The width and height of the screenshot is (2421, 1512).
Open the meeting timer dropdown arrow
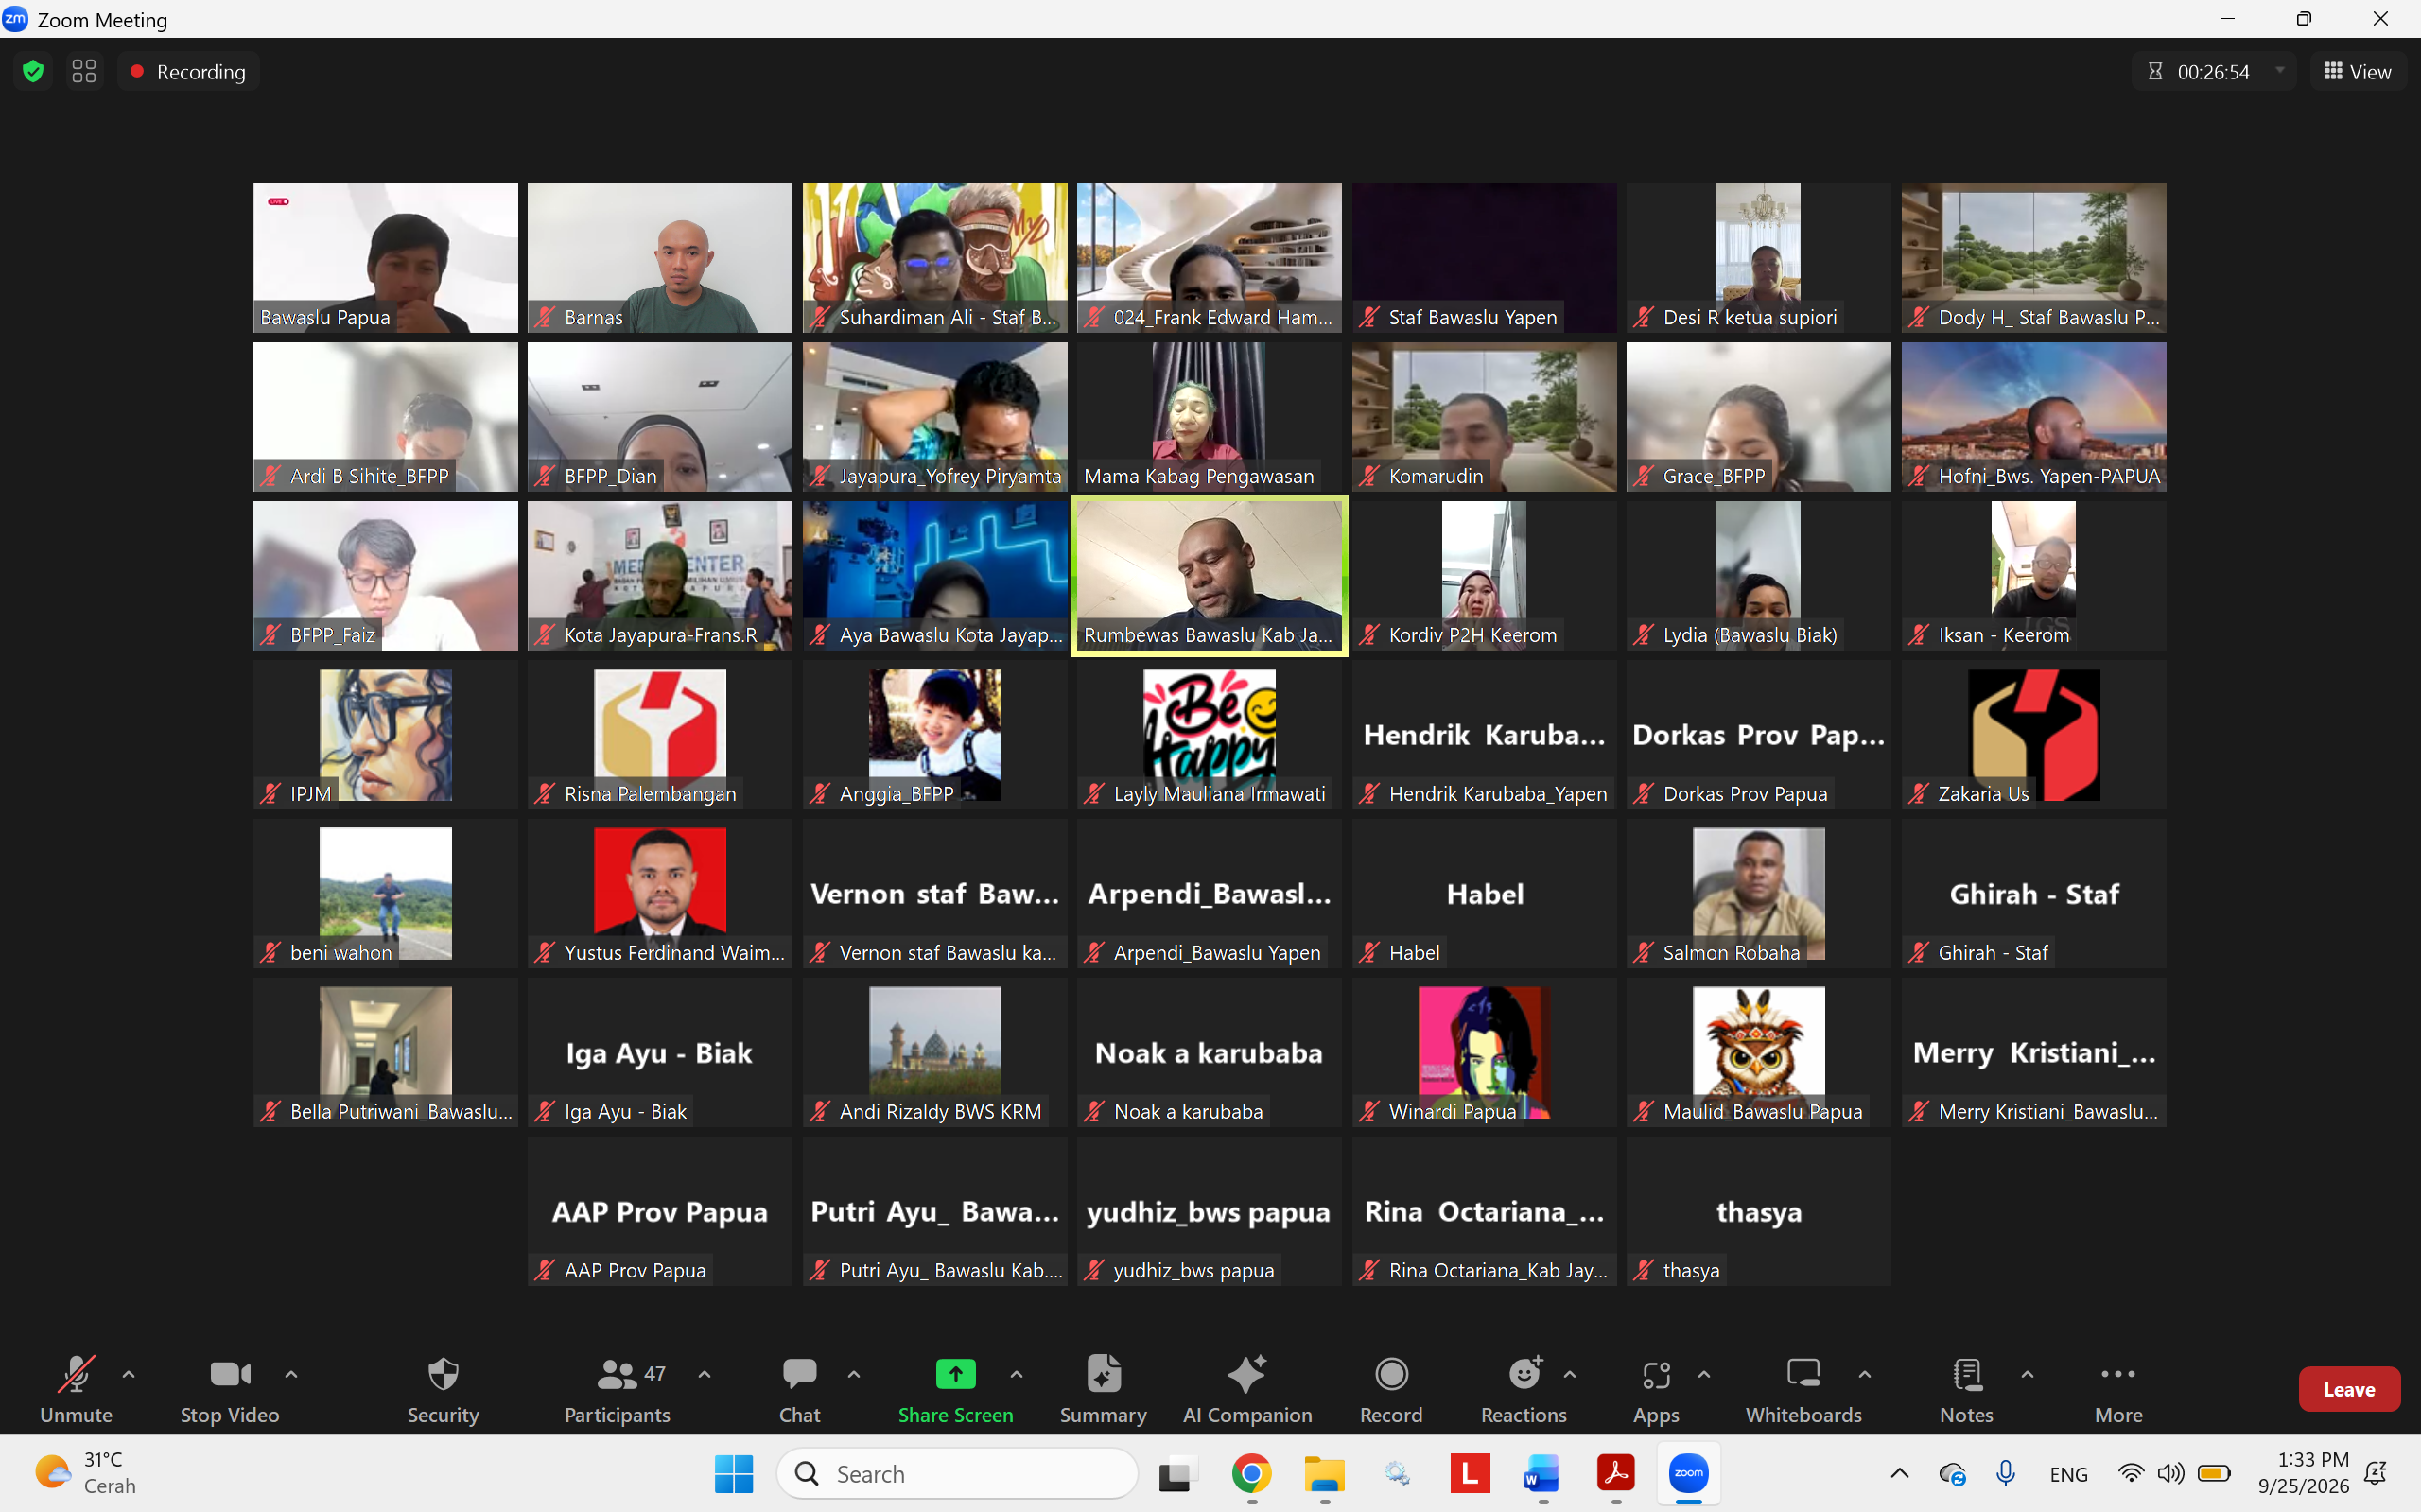coord(2280,71)
